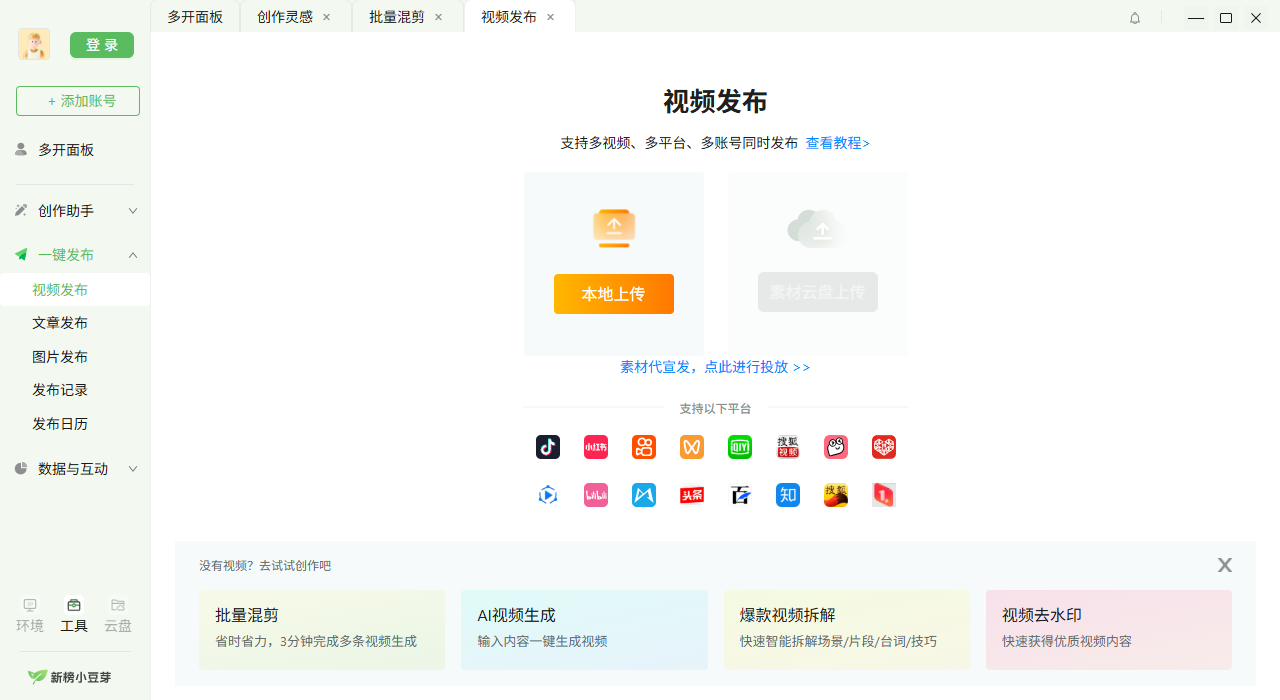
Task: Click the pink Pipixia frog icon
Action: coord(836,447)
